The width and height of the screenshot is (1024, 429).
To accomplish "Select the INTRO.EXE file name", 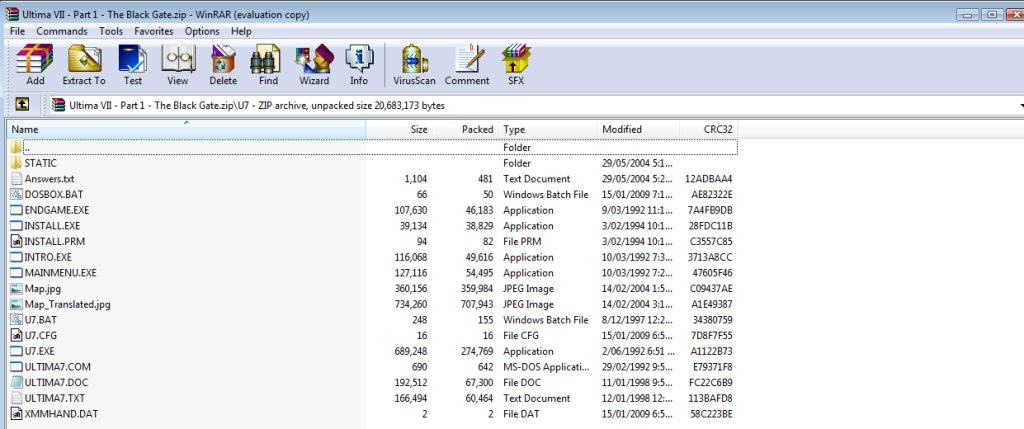I will pos(48,257).
